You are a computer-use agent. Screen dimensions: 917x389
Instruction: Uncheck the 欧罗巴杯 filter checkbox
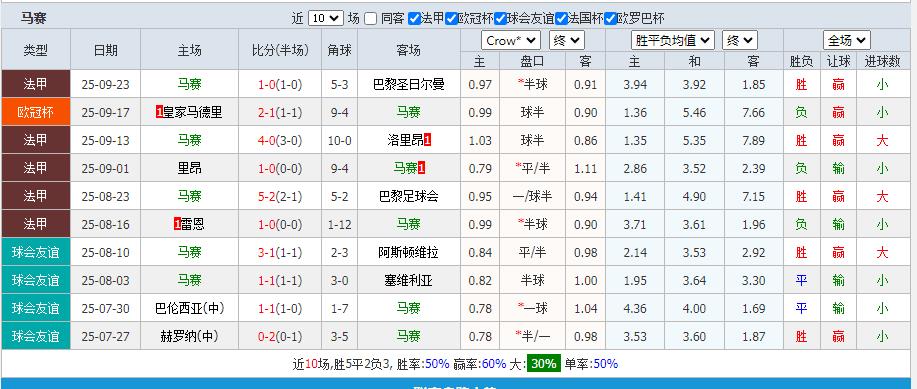(x=611, y=19)
